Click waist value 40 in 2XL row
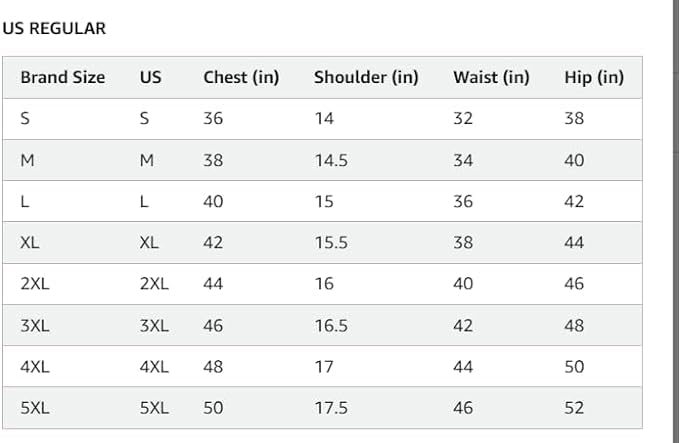679x443 pixels. pyautogui.click(x=463, y=284)
